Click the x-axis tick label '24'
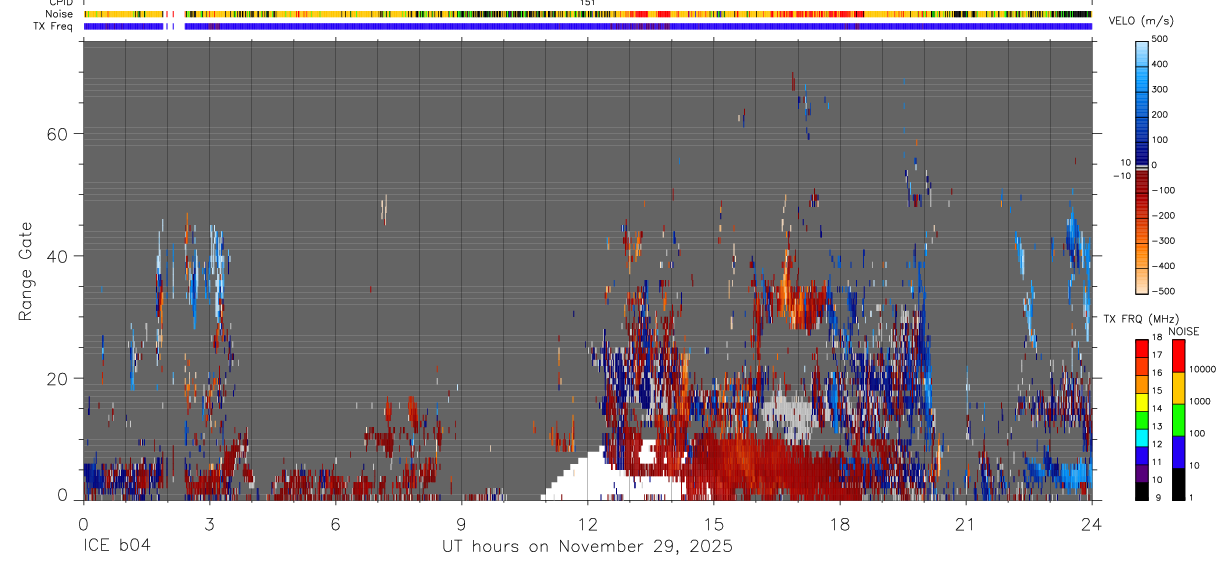 pos(1091,524)
